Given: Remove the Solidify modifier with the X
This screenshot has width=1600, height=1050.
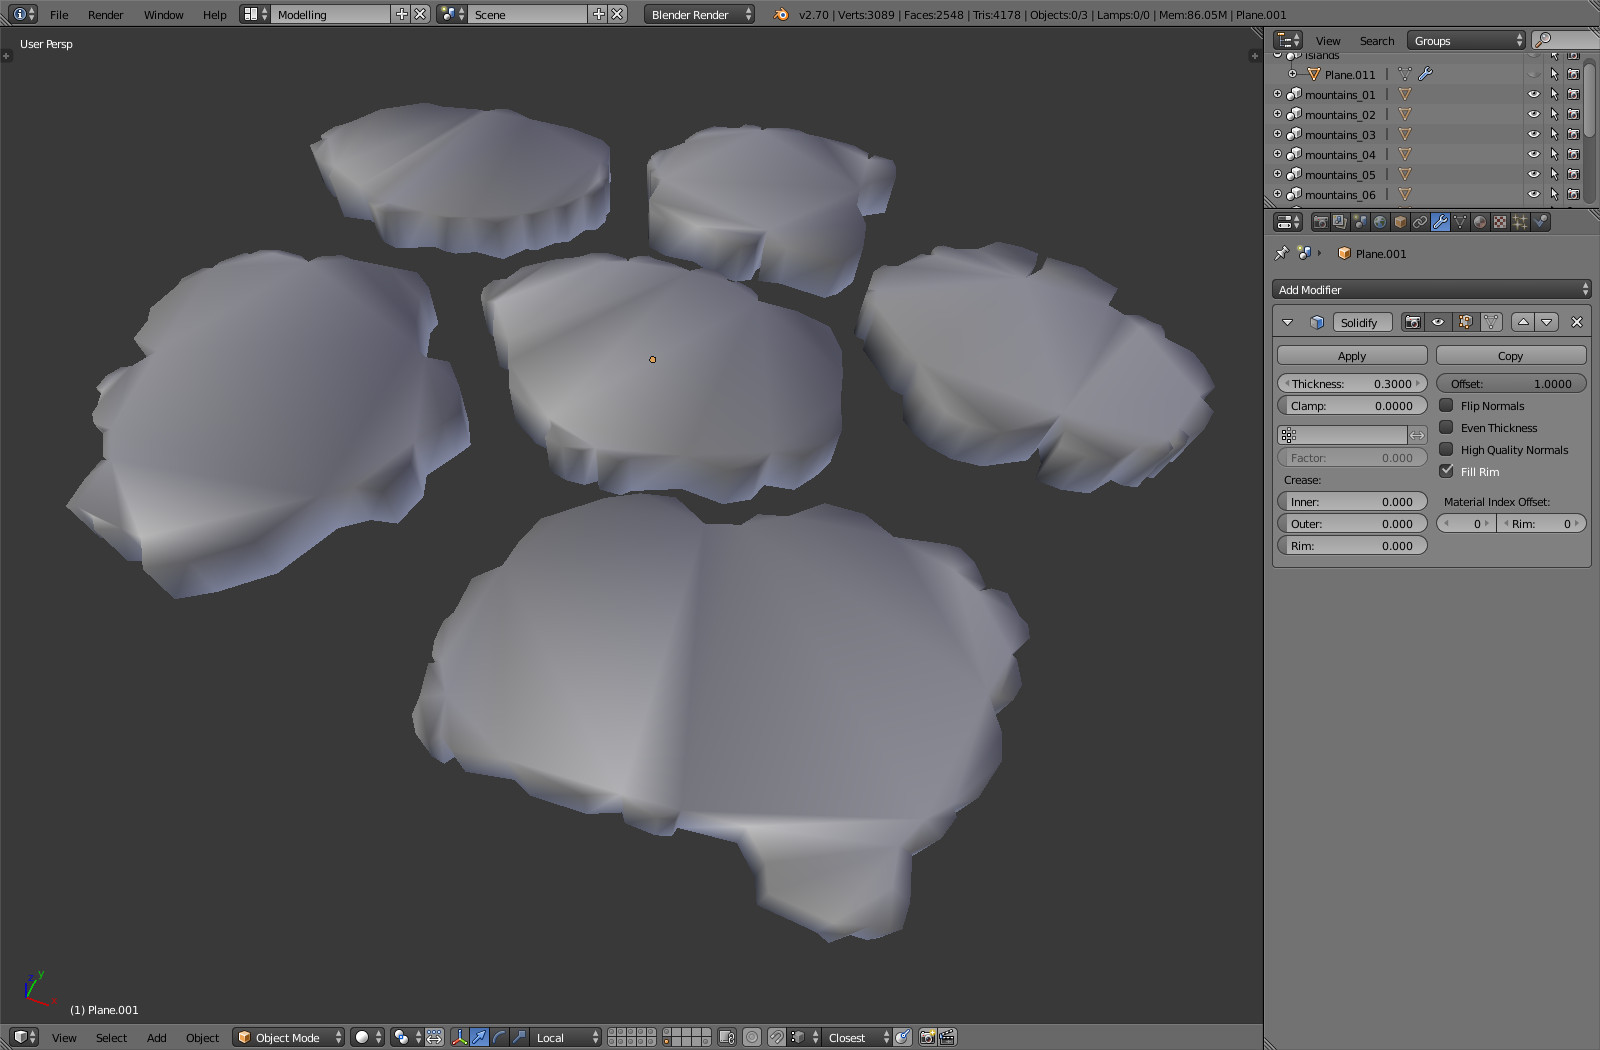Looking at the screenshot, I should tap(1577, 322).
